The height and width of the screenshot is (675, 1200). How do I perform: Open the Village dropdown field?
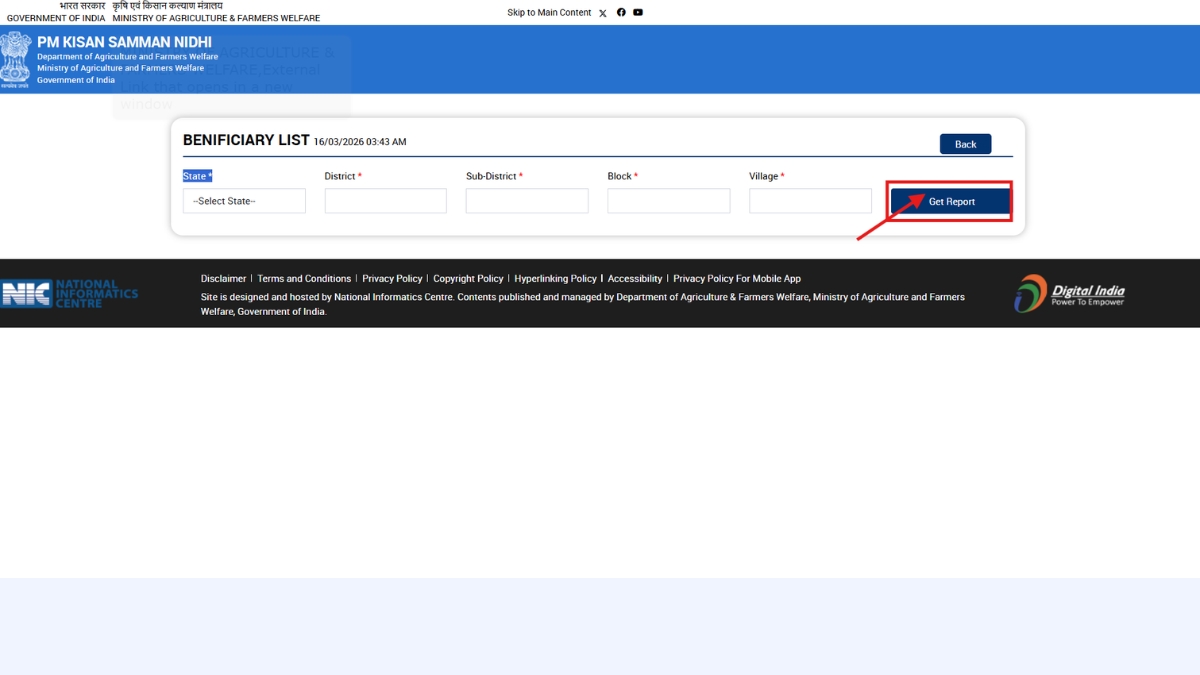[810, 201]
